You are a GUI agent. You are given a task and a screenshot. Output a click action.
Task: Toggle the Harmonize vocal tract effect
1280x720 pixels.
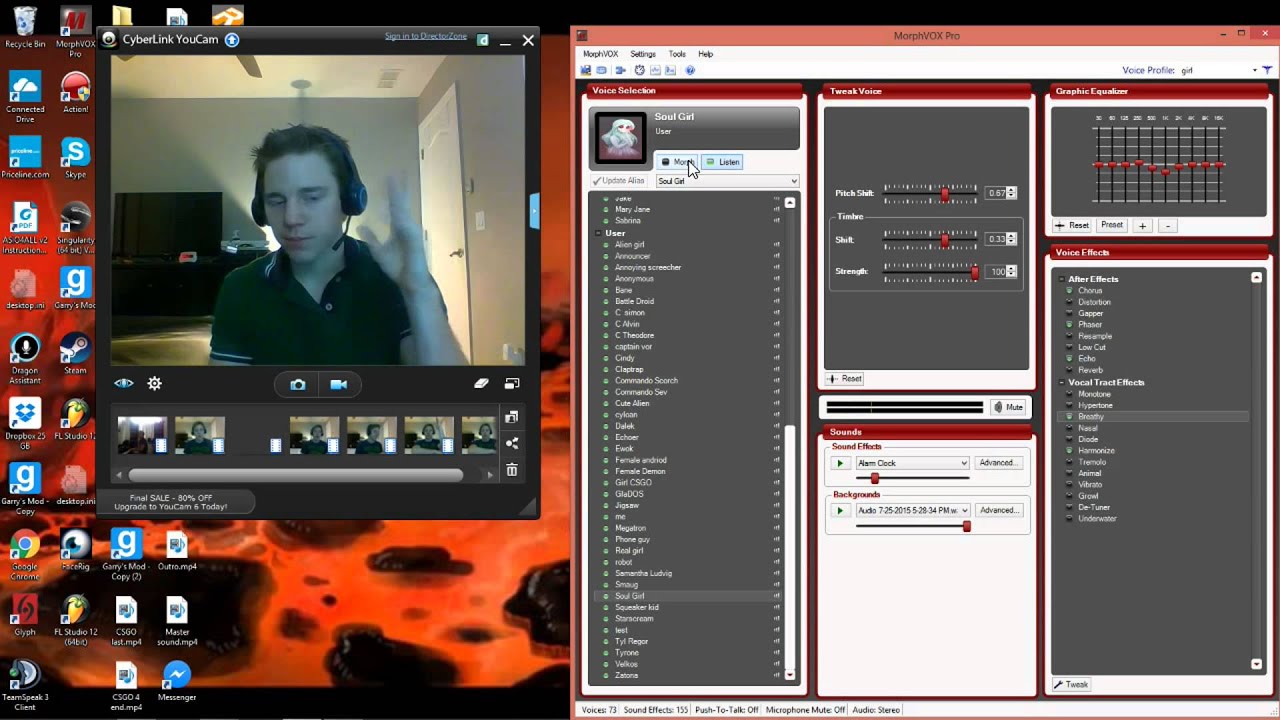(1095, 450)
